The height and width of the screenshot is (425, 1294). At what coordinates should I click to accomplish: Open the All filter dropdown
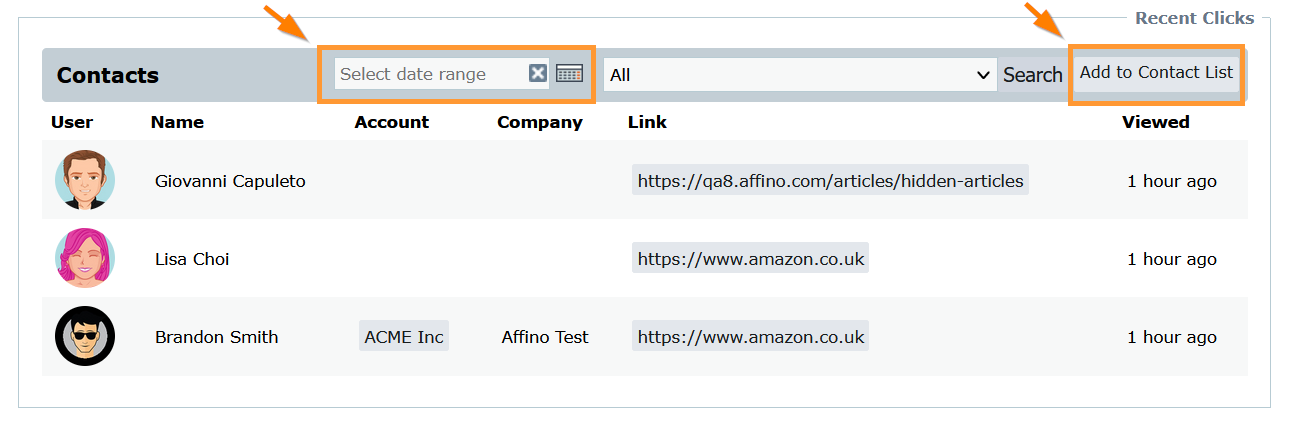799,75
